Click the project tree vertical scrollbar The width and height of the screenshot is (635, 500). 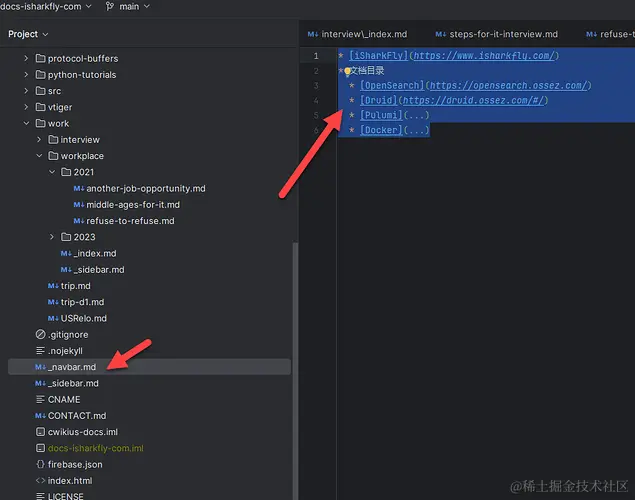(295, 370)
